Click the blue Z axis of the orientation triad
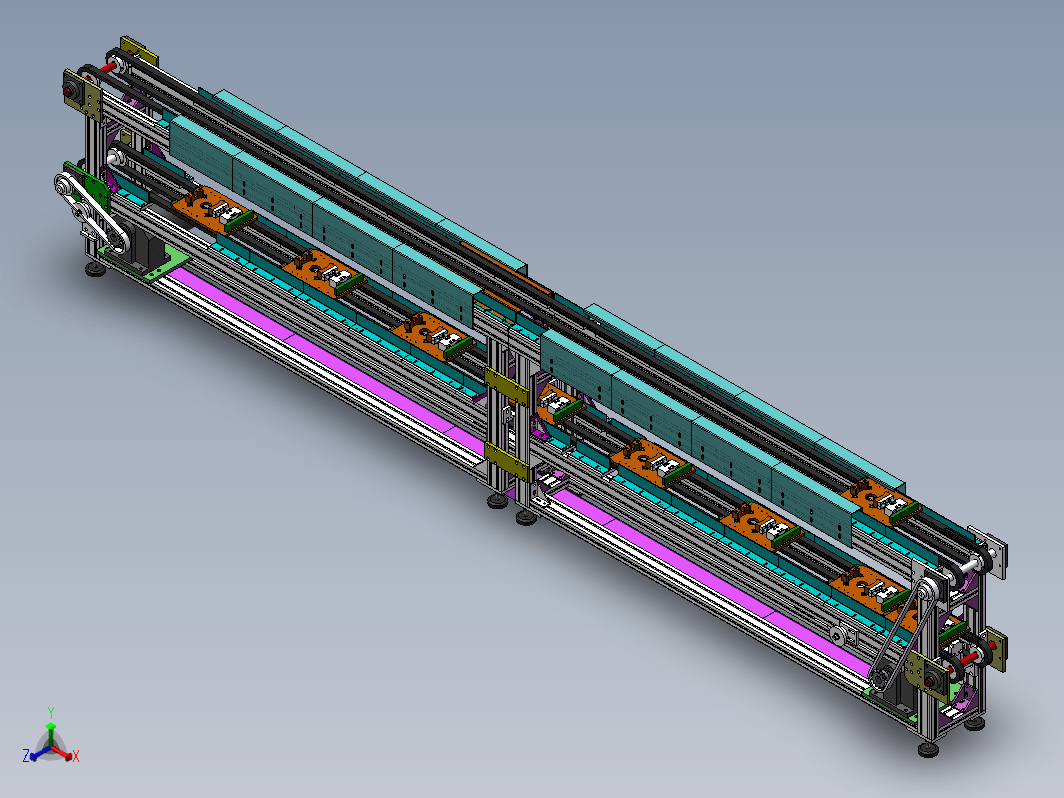 pos(39,753)
